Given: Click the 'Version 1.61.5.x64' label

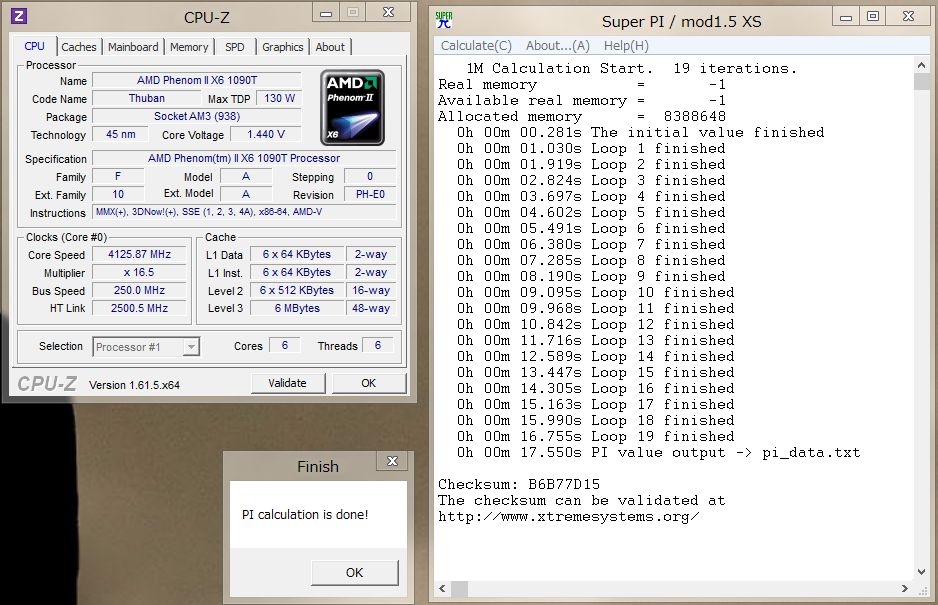Looking at the screenshot, I should pos(134,385).
